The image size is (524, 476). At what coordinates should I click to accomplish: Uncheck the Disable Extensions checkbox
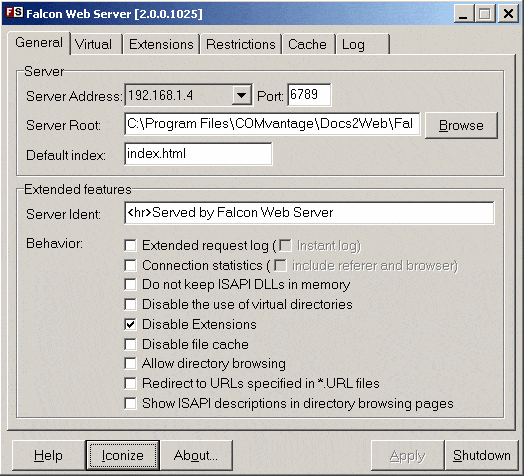pos(130,325)
